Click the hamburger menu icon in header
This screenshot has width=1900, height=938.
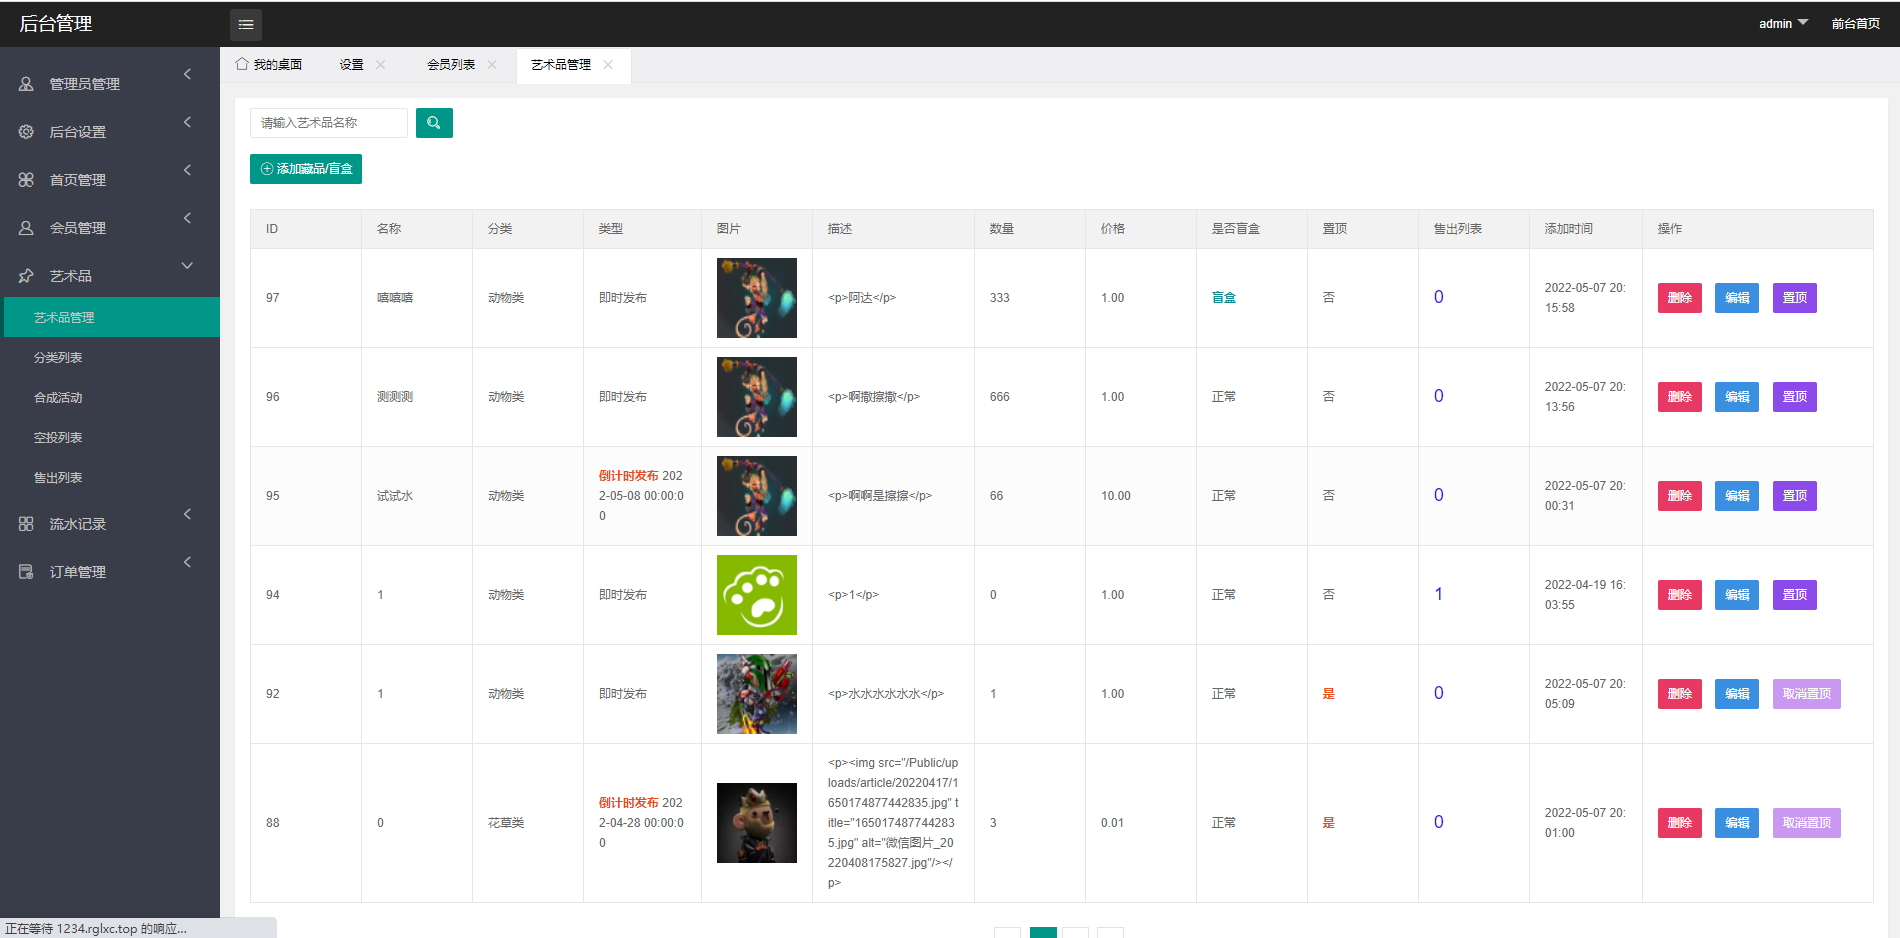click(245, 24)
